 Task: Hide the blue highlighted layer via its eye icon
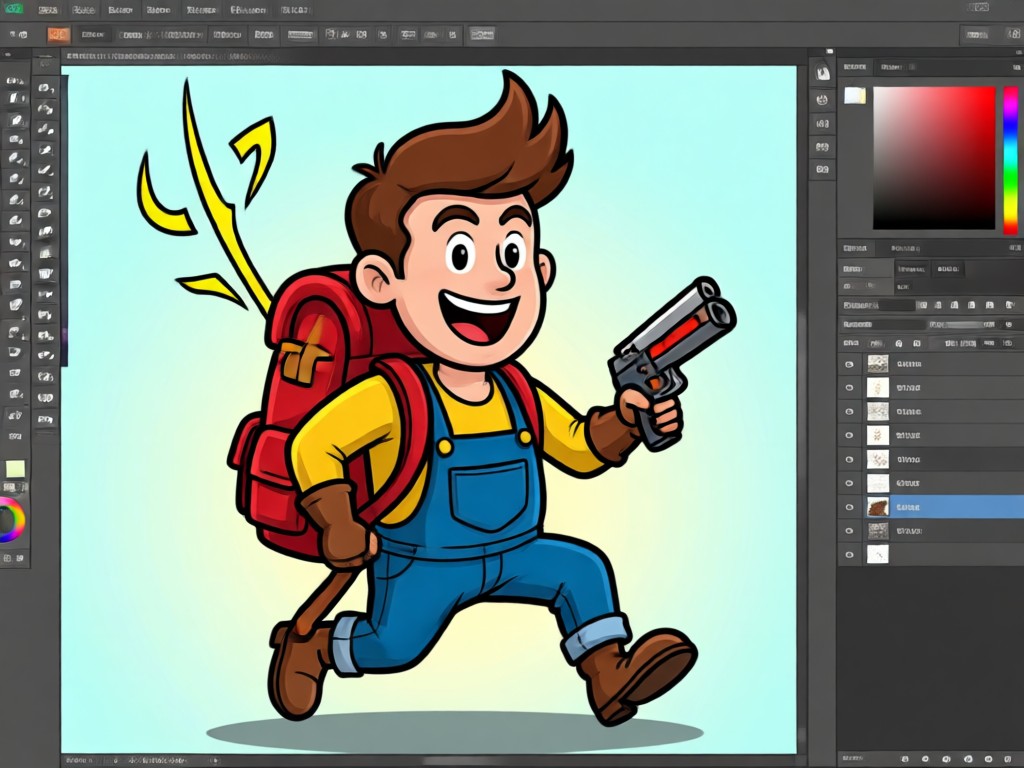coord(849,507)
